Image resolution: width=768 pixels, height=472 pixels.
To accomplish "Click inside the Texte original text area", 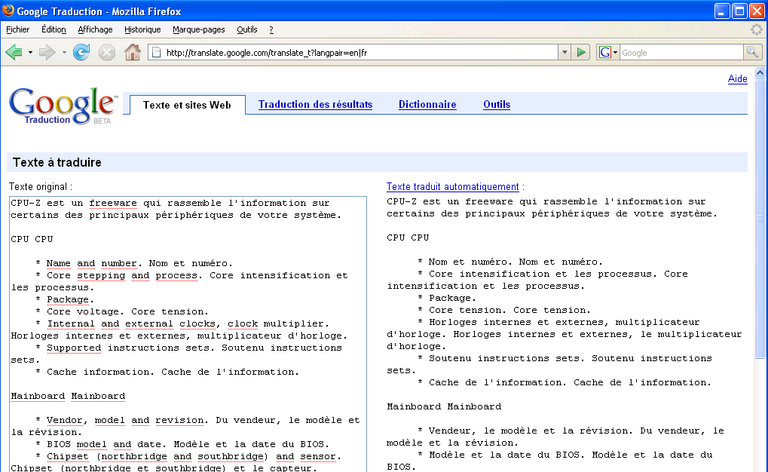I will tap(188, 334).
